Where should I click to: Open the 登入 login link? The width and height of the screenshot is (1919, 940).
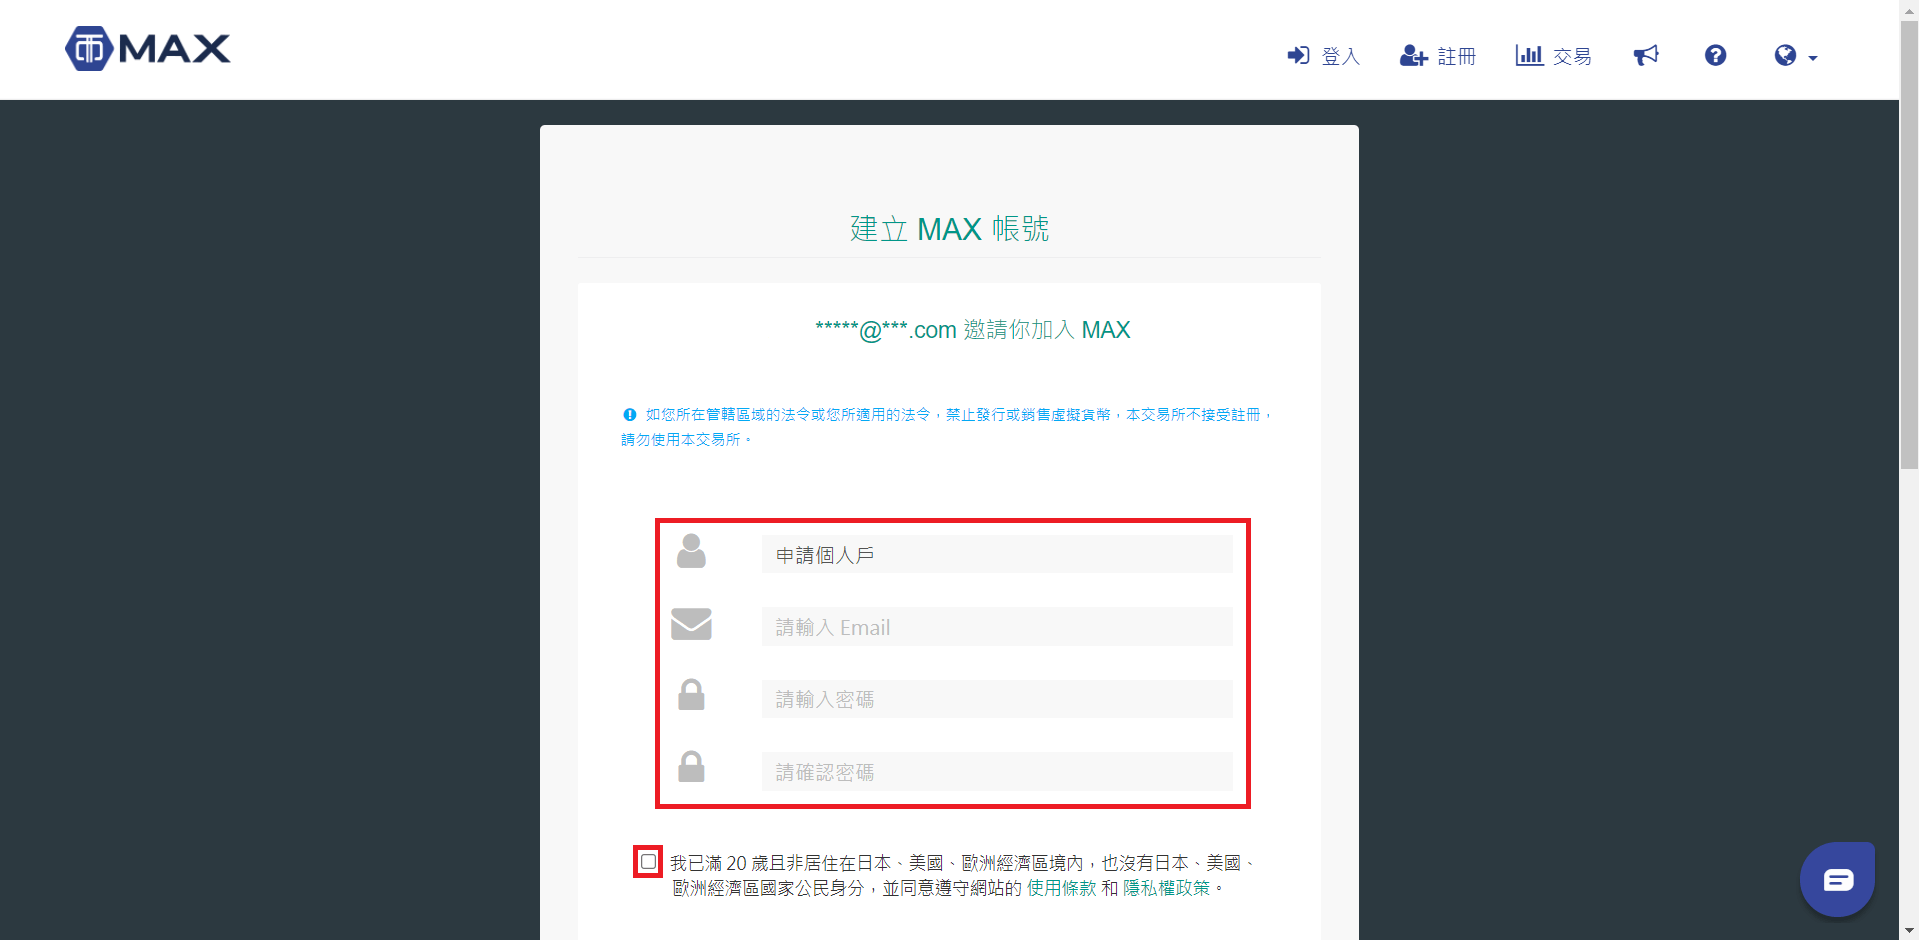[x=1323, y=56]
